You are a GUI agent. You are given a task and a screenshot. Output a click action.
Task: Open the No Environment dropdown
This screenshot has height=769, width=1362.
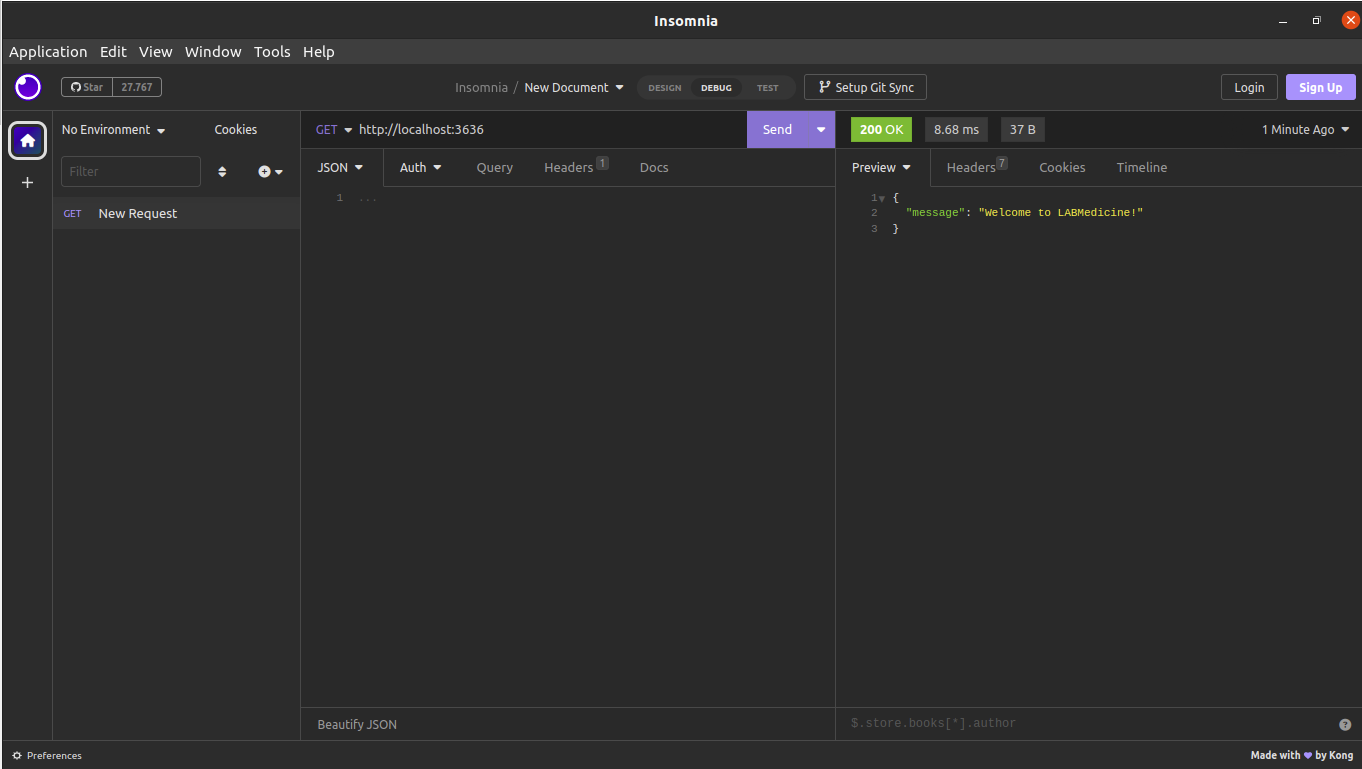click(113, 130)
